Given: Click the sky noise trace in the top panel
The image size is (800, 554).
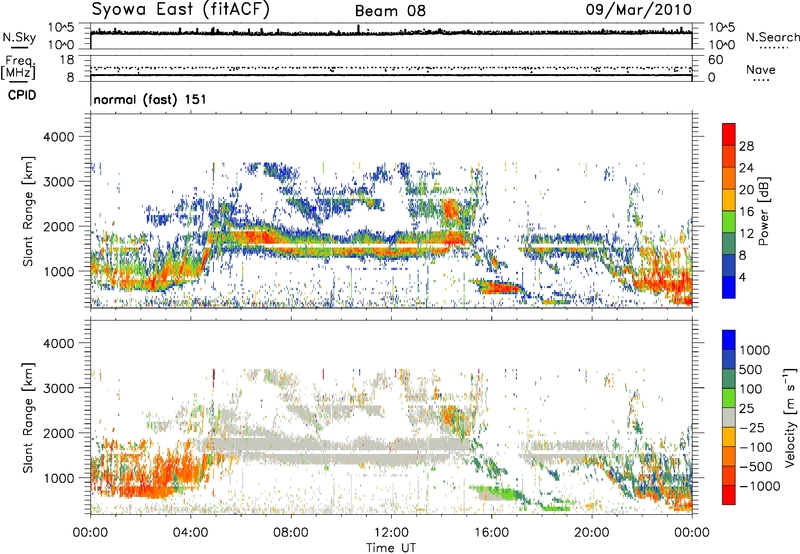Looking at the screenshot, I should (x=391, y=33).
